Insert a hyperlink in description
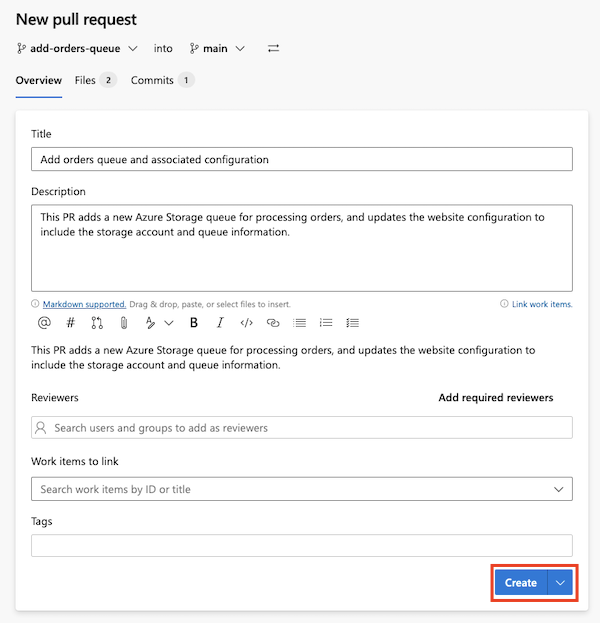600x623 pixels. tap(273, 323)
